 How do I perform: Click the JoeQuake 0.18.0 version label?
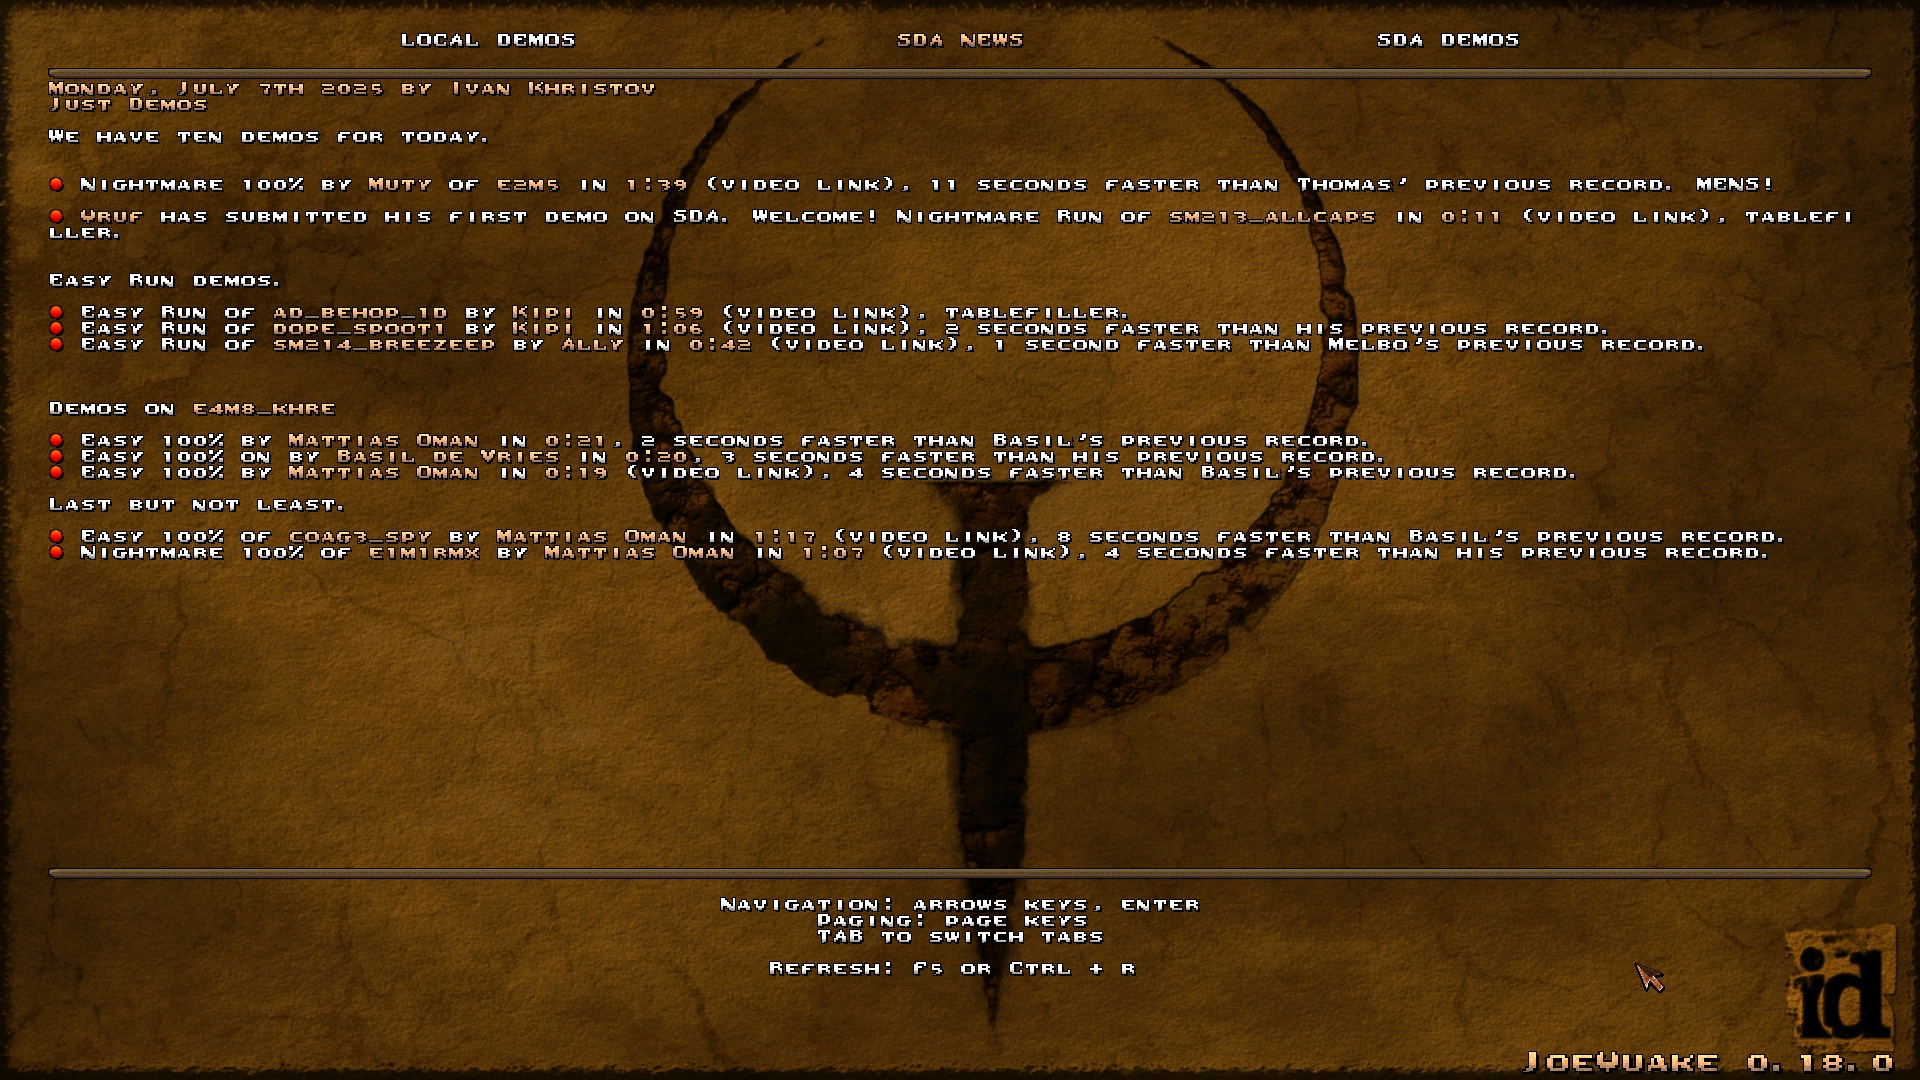(1708, 1062)
